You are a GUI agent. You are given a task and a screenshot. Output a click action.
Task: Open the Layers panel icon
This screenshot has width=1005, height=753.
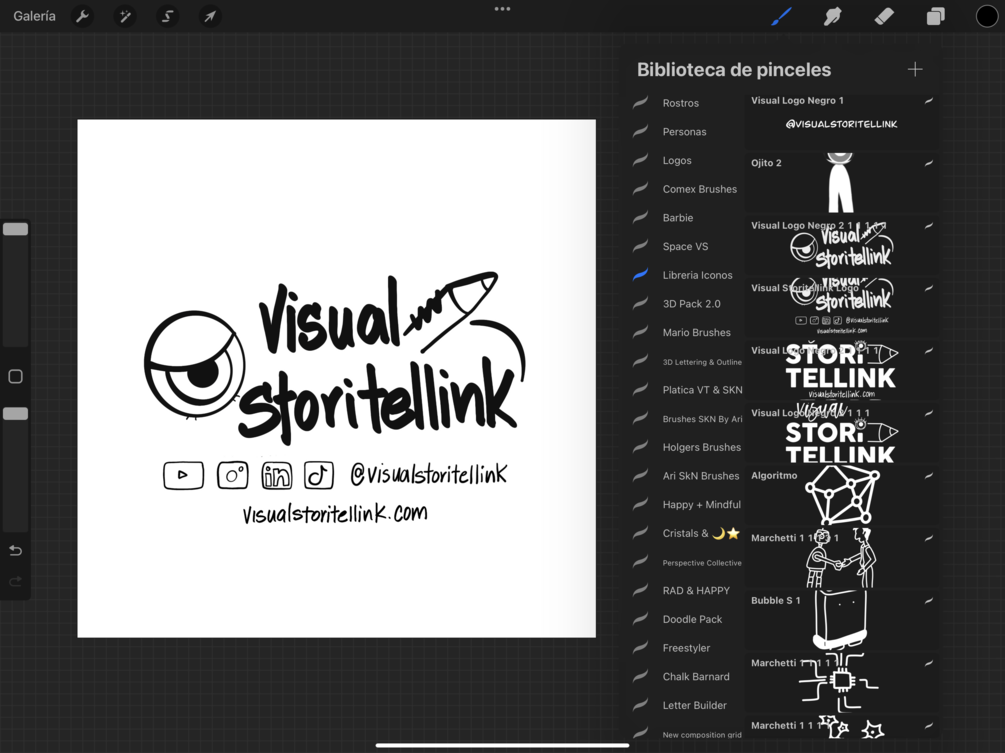935,16
